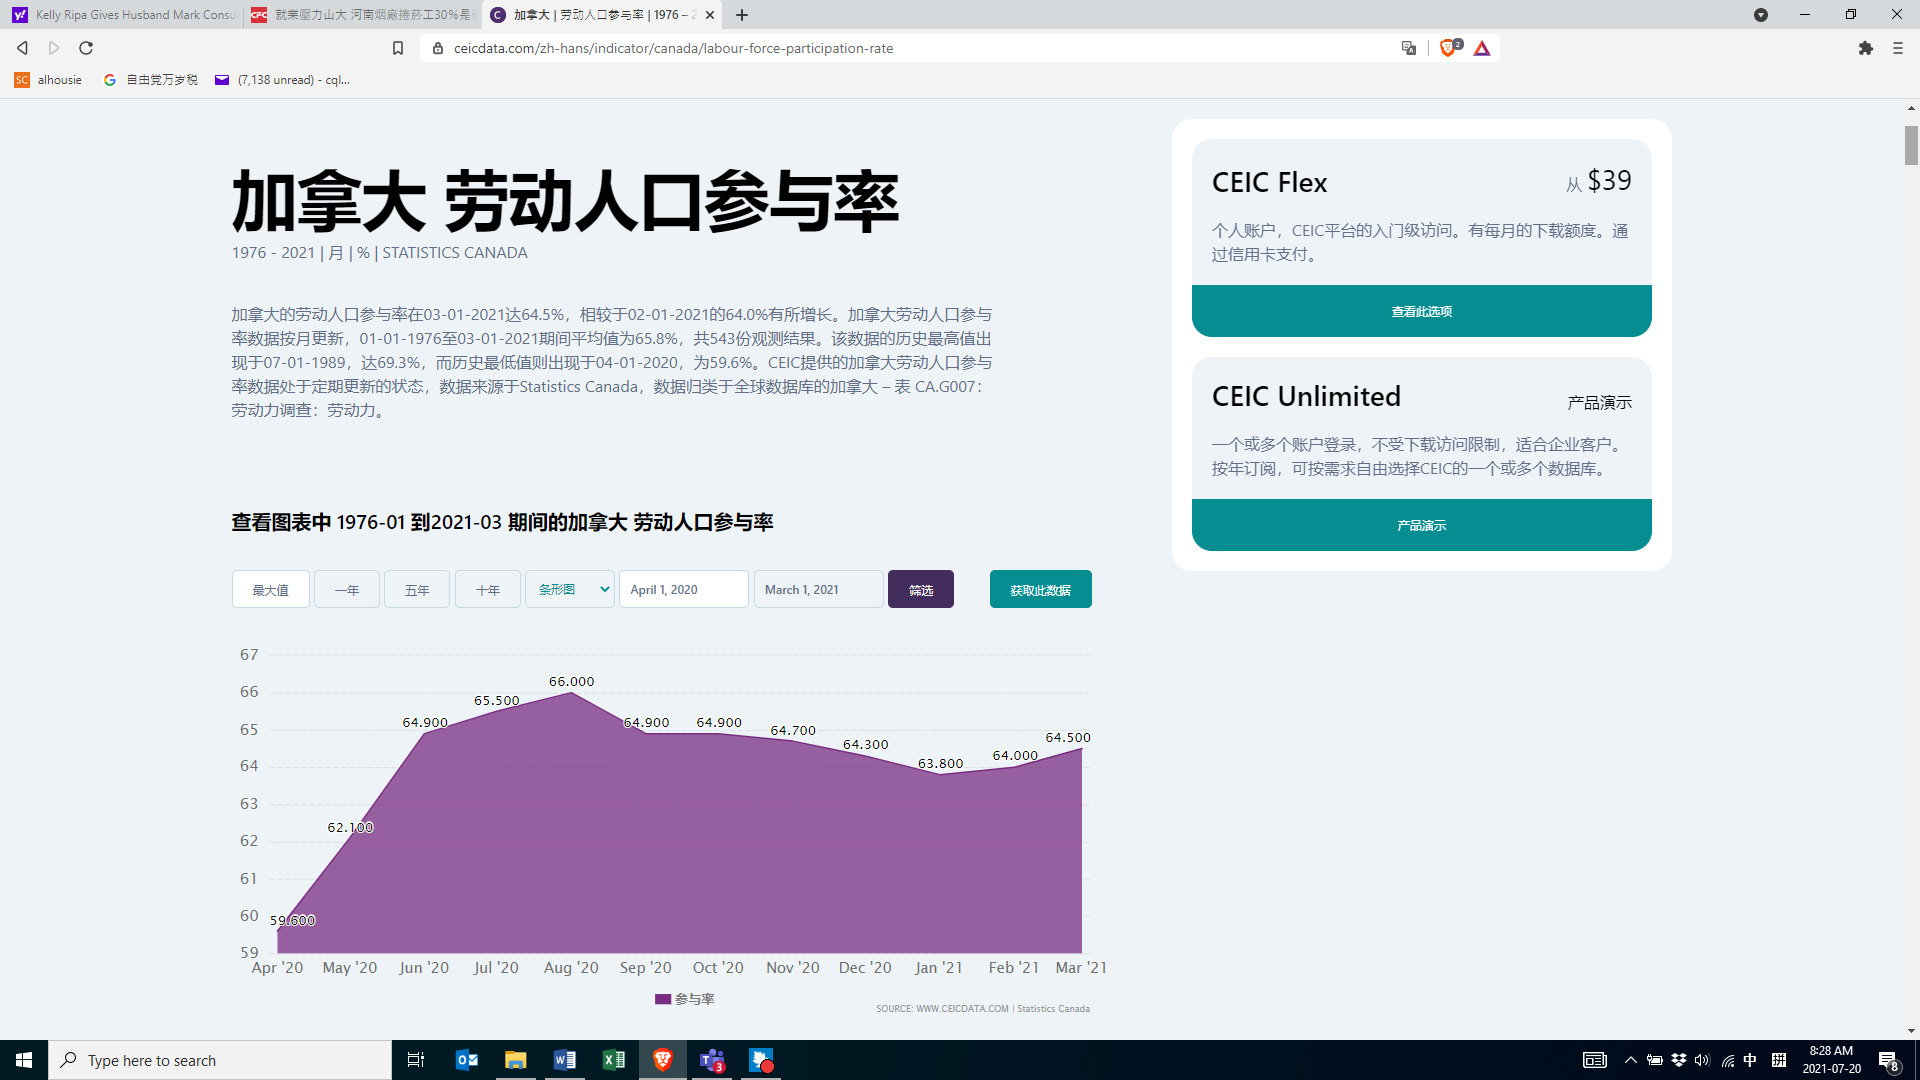Open Brave Shields lion icon

1447,48
